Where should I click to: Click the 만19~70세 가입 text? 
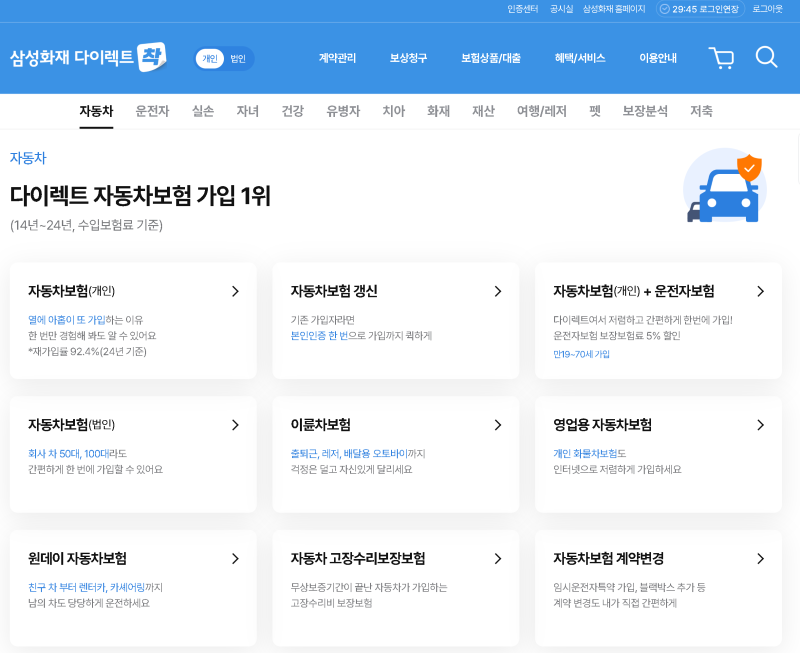581,354
